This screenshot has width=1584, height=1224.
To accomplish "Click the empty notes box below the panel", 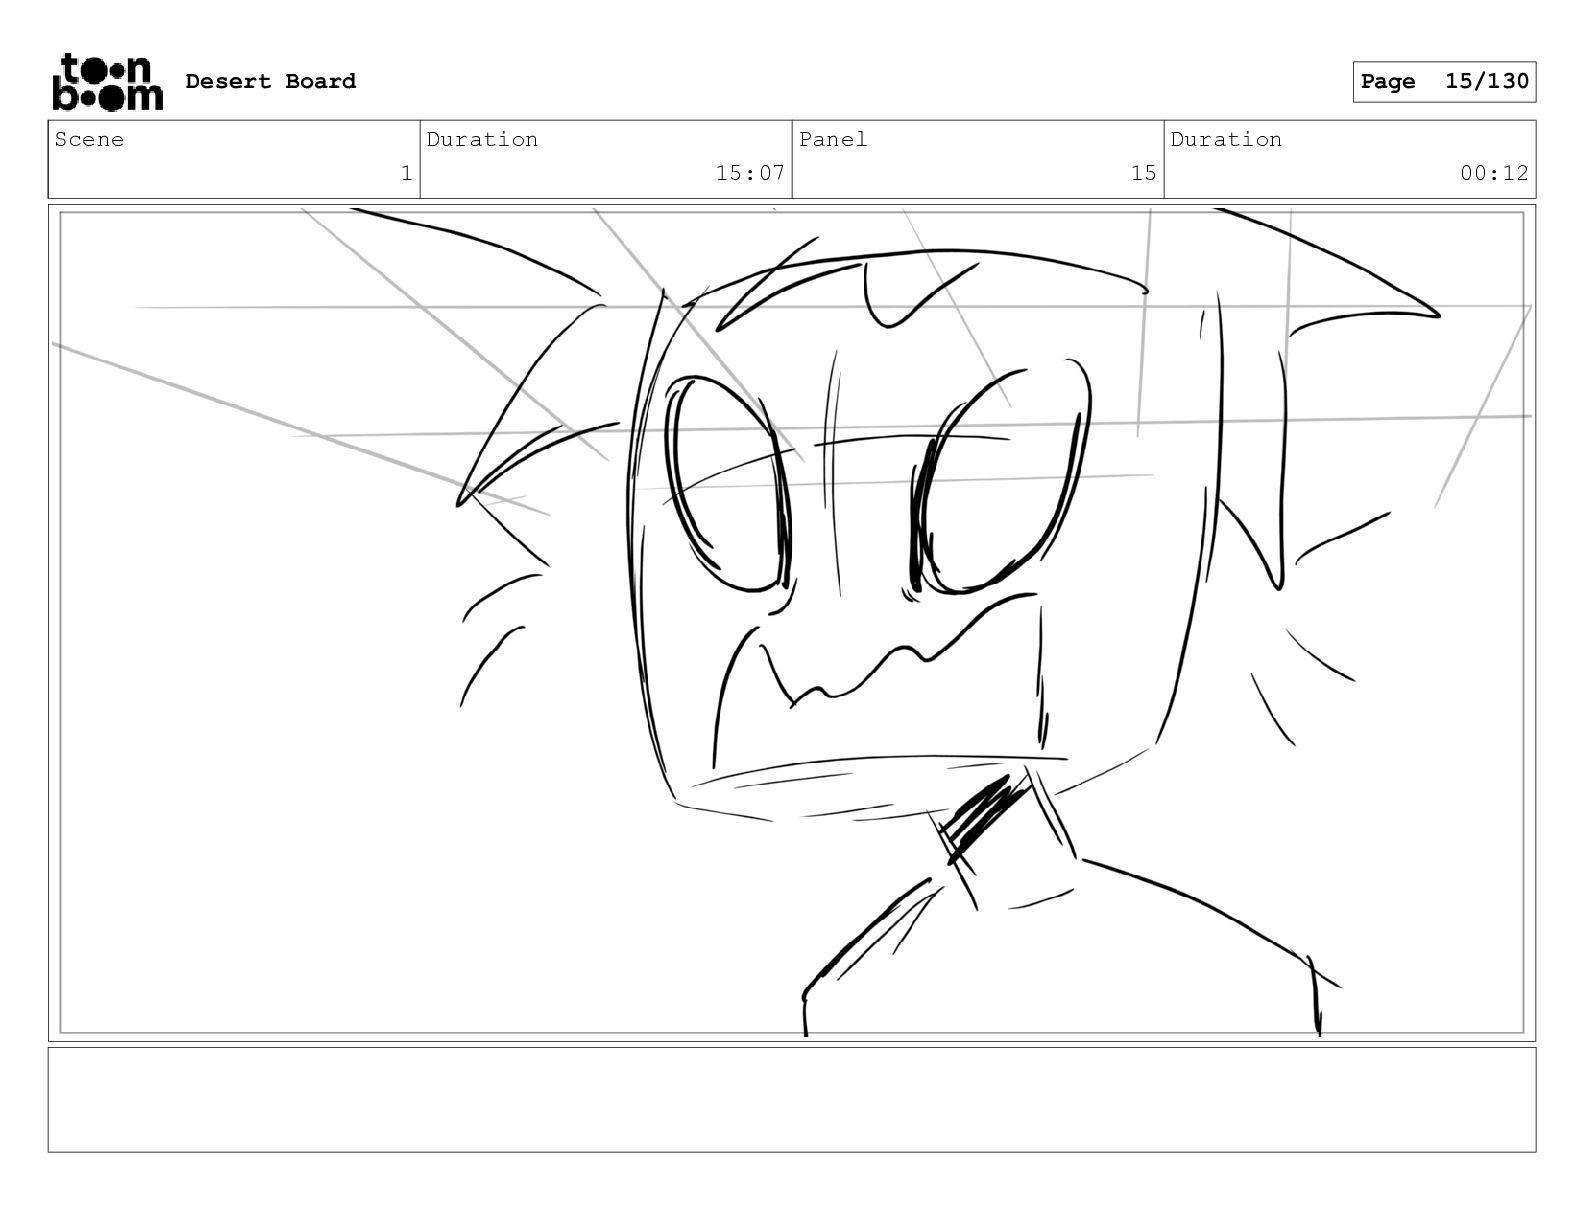I will (792, 1099).
